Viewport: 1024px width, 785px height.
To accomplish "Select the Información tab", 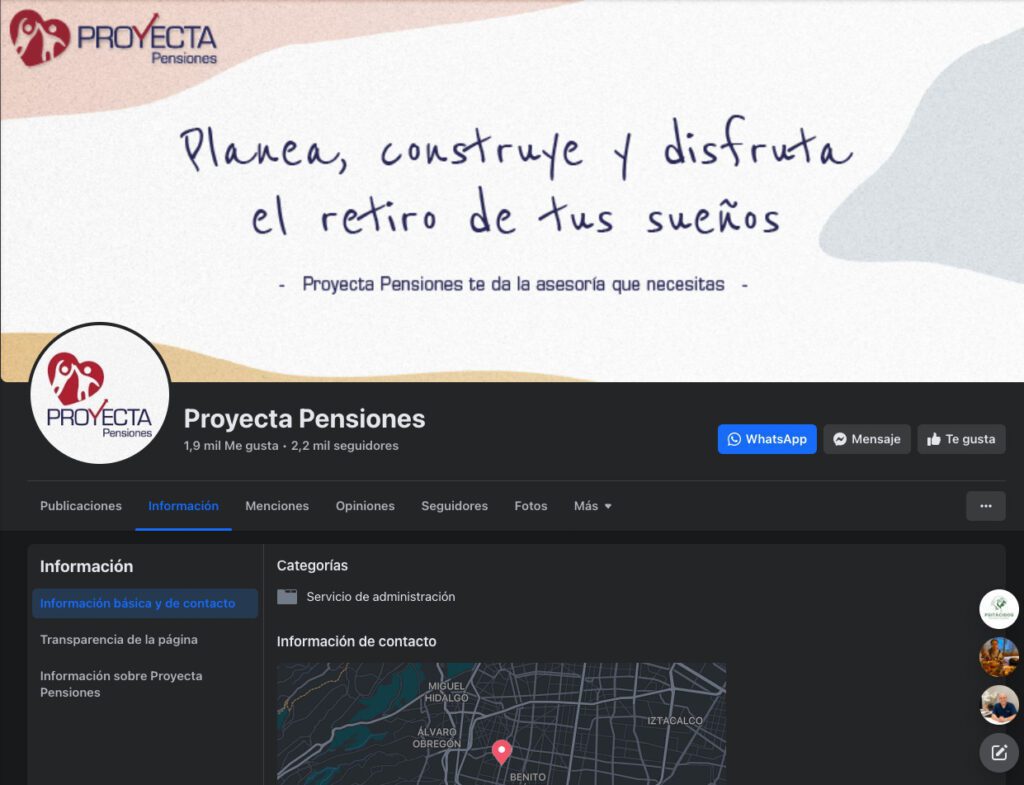I will [x=184, y=506].
